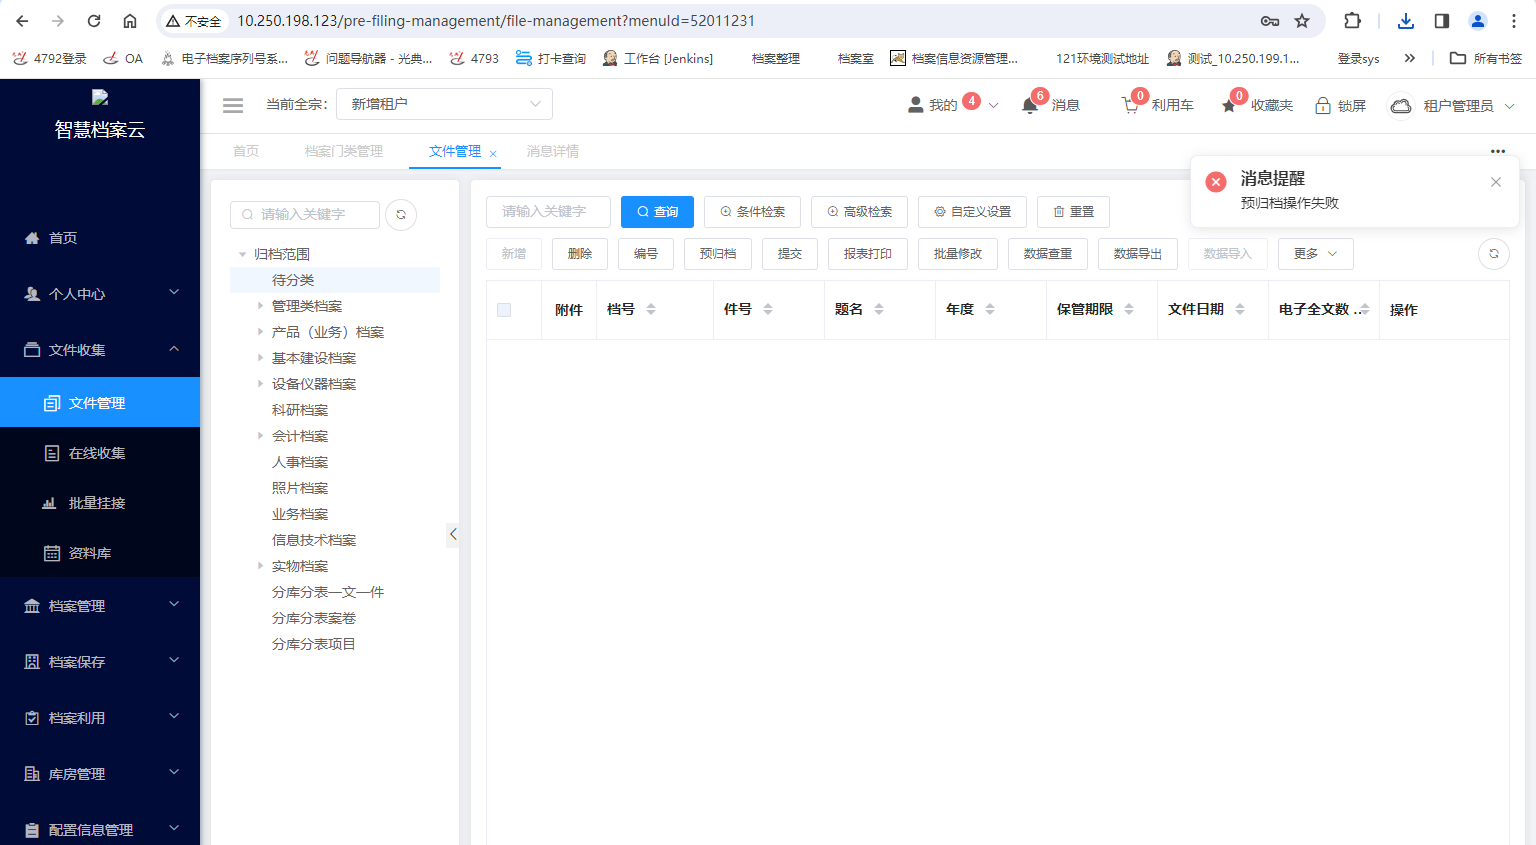Image resolution: width=1536 pixels, height=845 pixels.
Task: Click the 高级检索 button
Action: 859,212
